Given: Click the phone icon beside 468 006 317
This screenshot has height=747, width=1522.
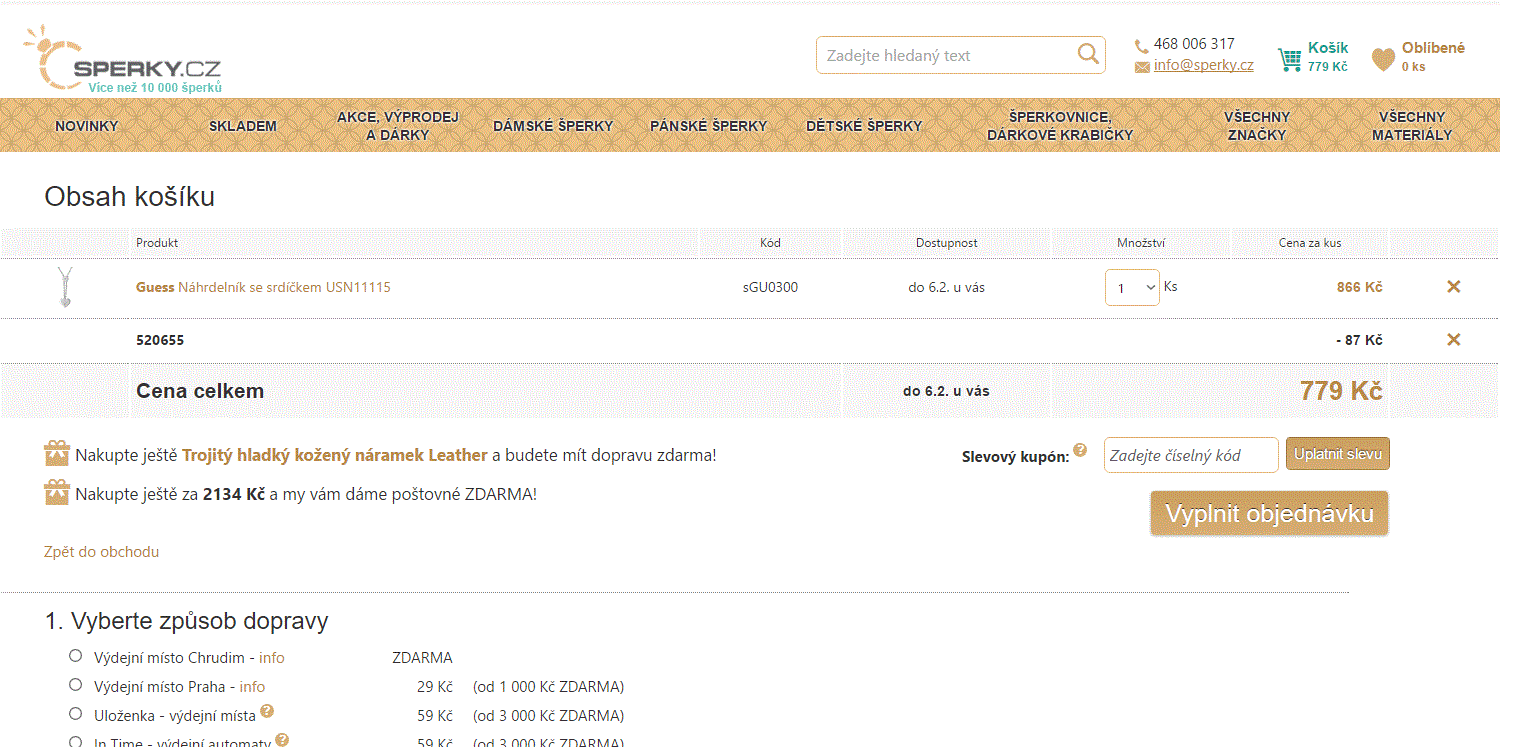Looking at the screenshot, I should [1142, 45].
